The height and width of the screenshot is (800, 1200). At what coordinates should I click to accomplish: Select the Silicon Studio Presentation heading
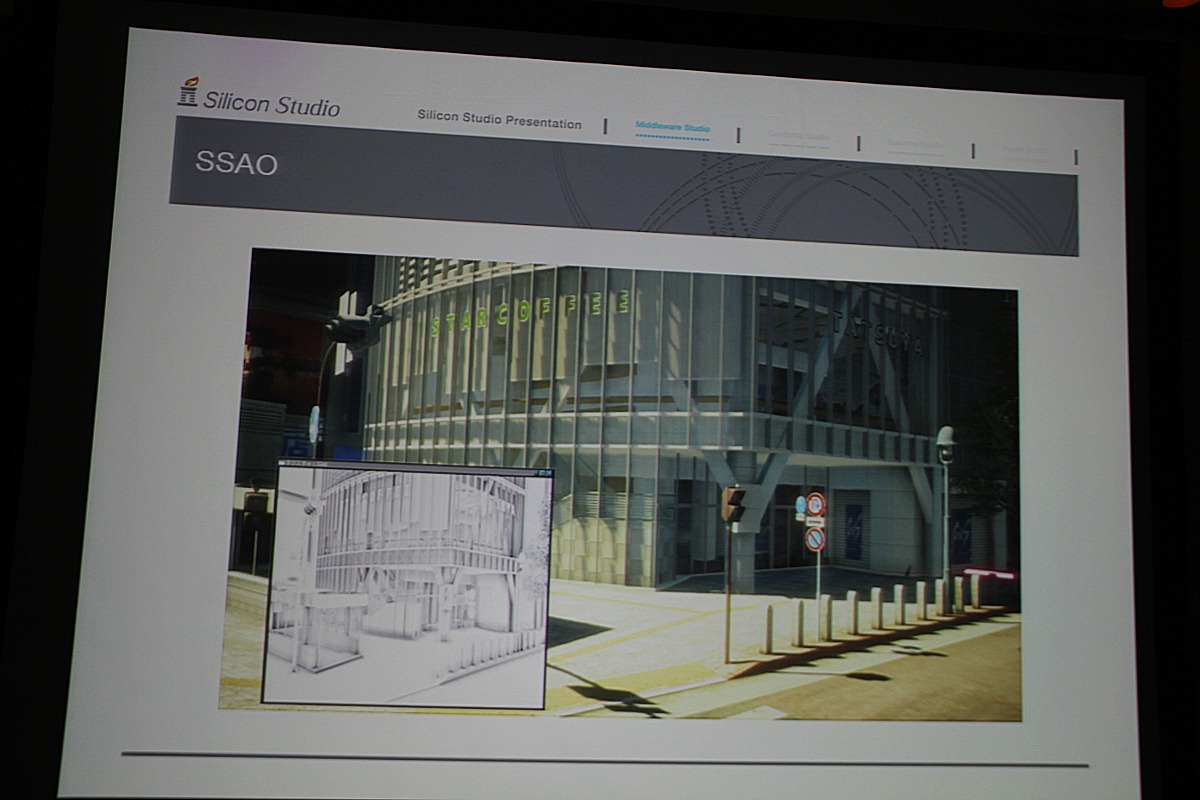(x=499, y=122)
